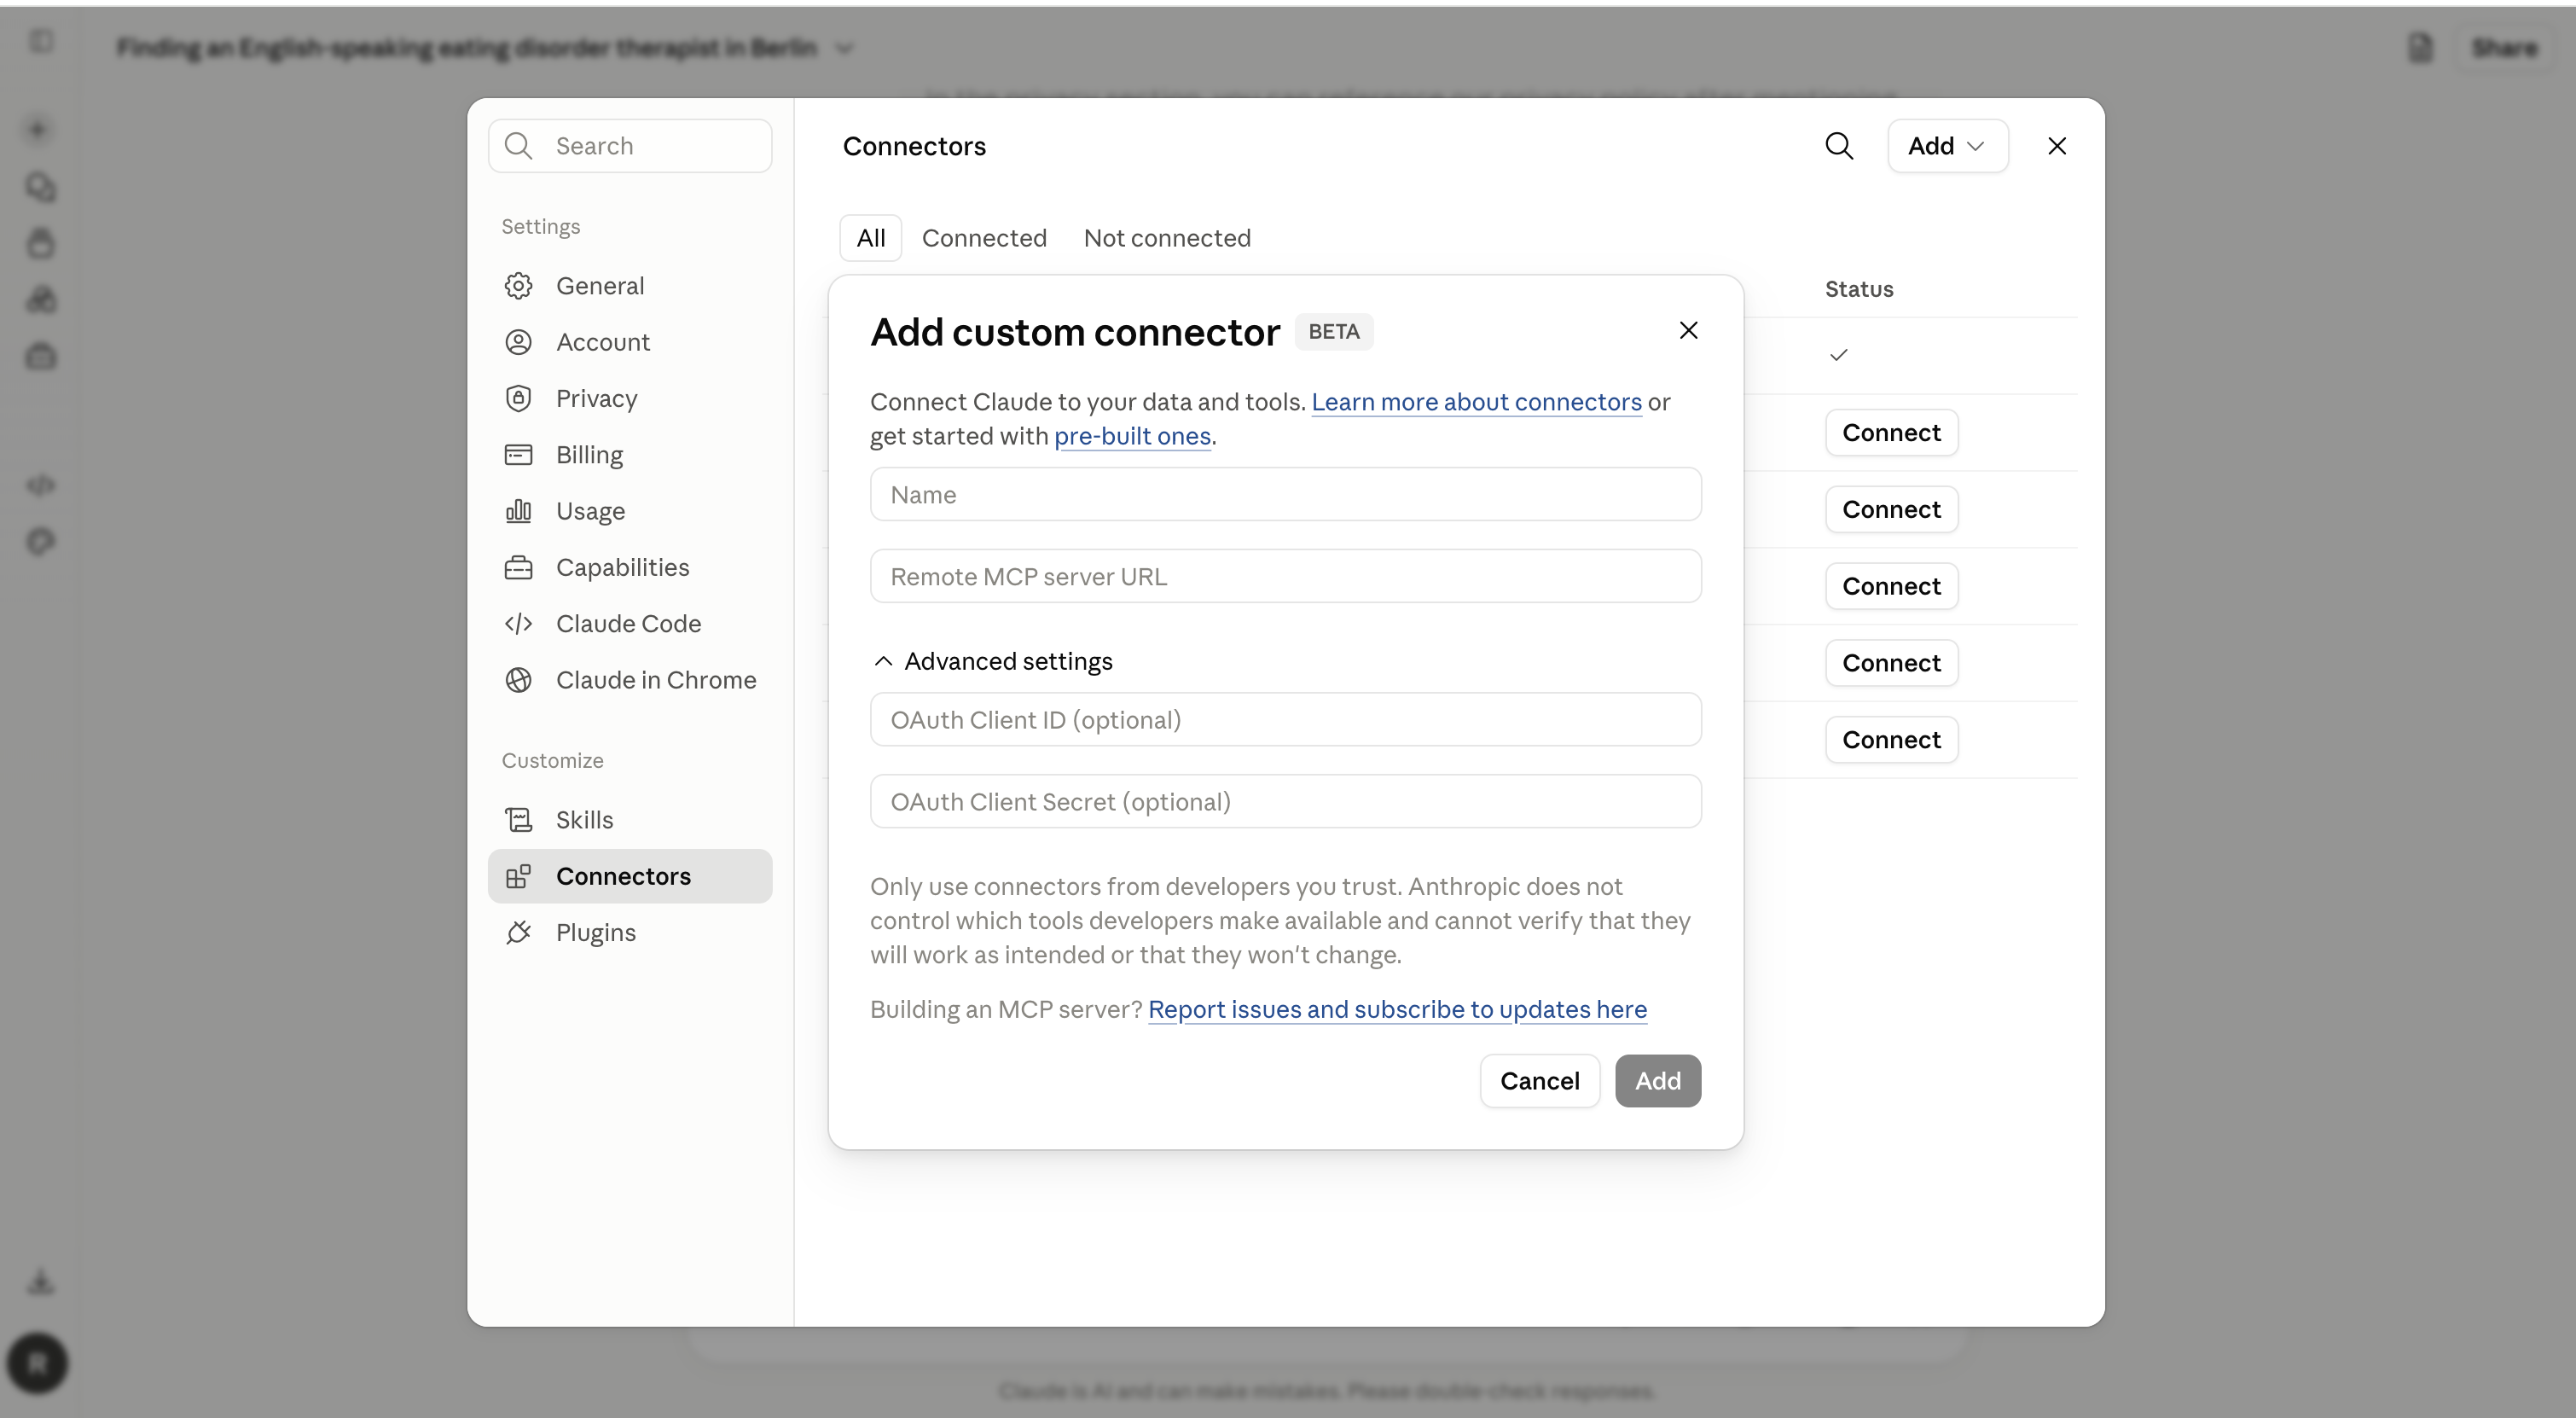The image size is (2576, 1418).
Task: Select Capabilities toolbox icon
Action: [x=518, y=567]
